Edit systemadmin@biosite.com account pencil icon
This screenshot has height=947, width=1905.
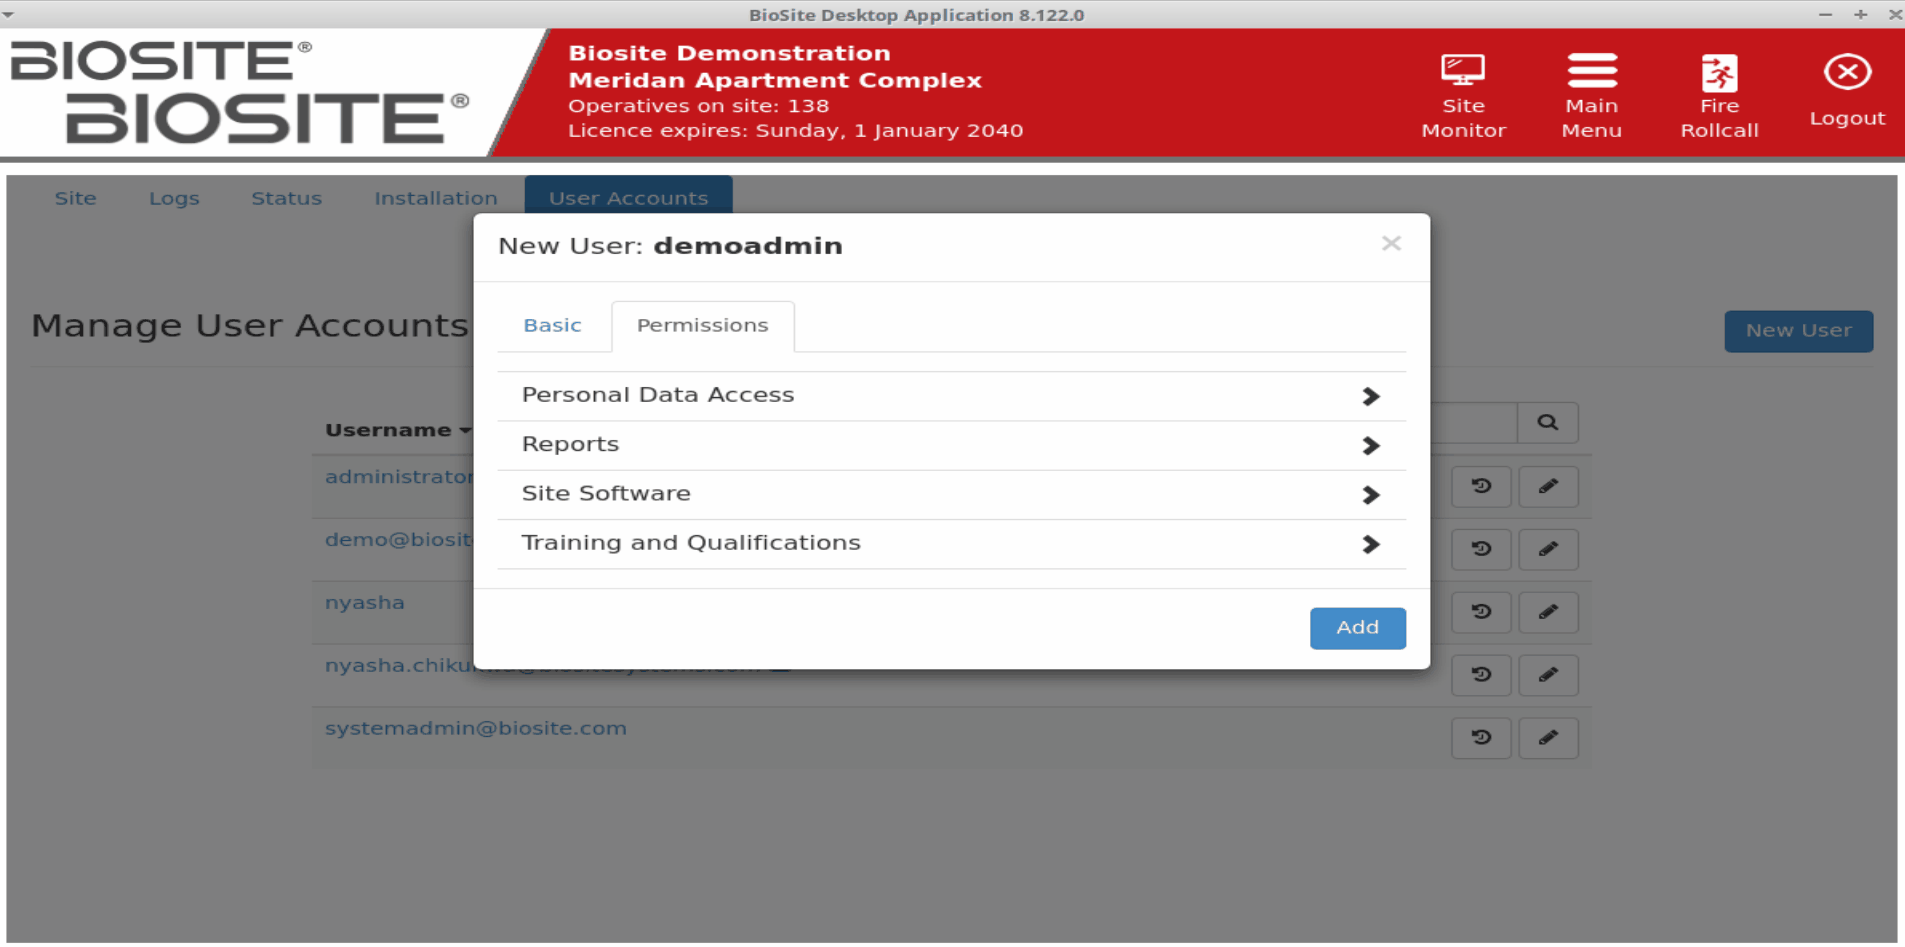[1548, 738]
